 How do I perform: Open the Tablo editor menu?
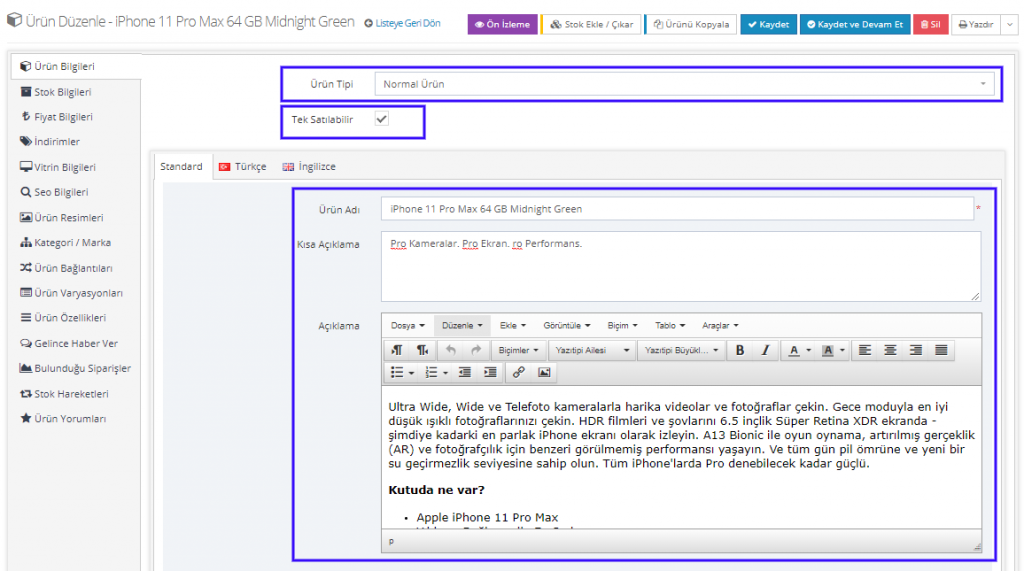click(x=670, y=325)
